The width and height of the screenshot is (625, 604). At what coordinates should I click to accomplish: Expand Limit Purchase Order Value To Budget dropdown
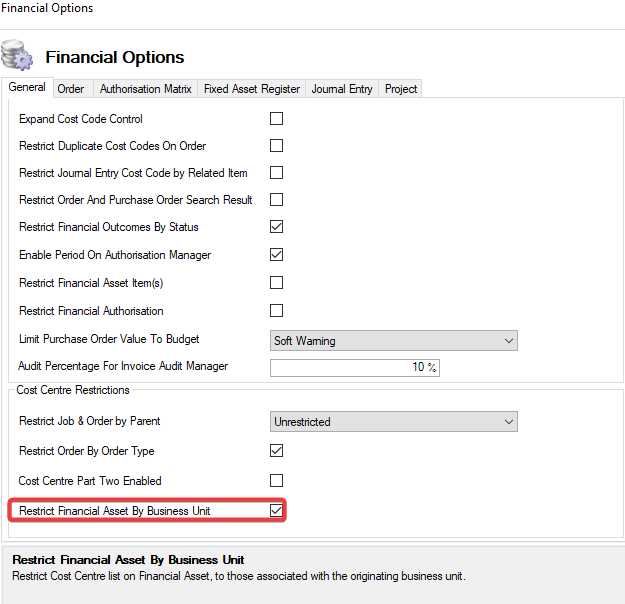coord(394,341)
